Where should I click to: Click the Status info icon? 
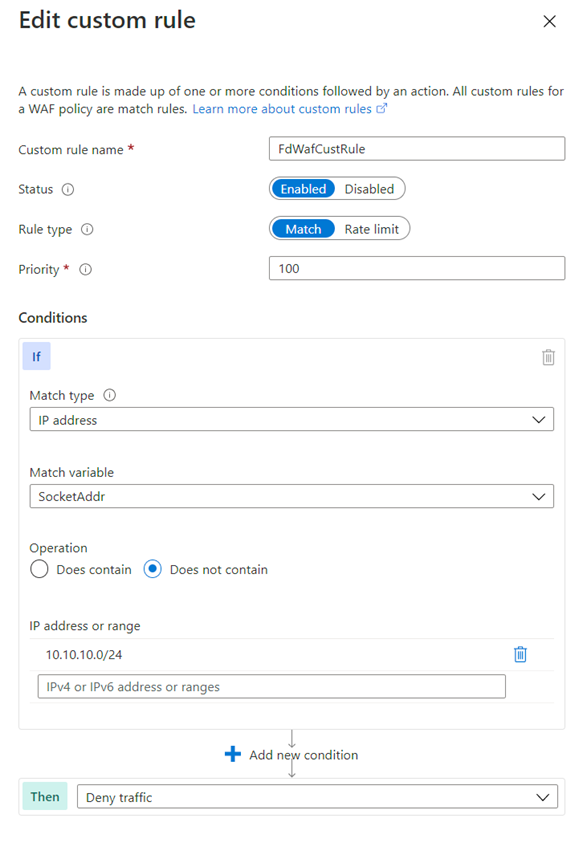tap(67, 190)
